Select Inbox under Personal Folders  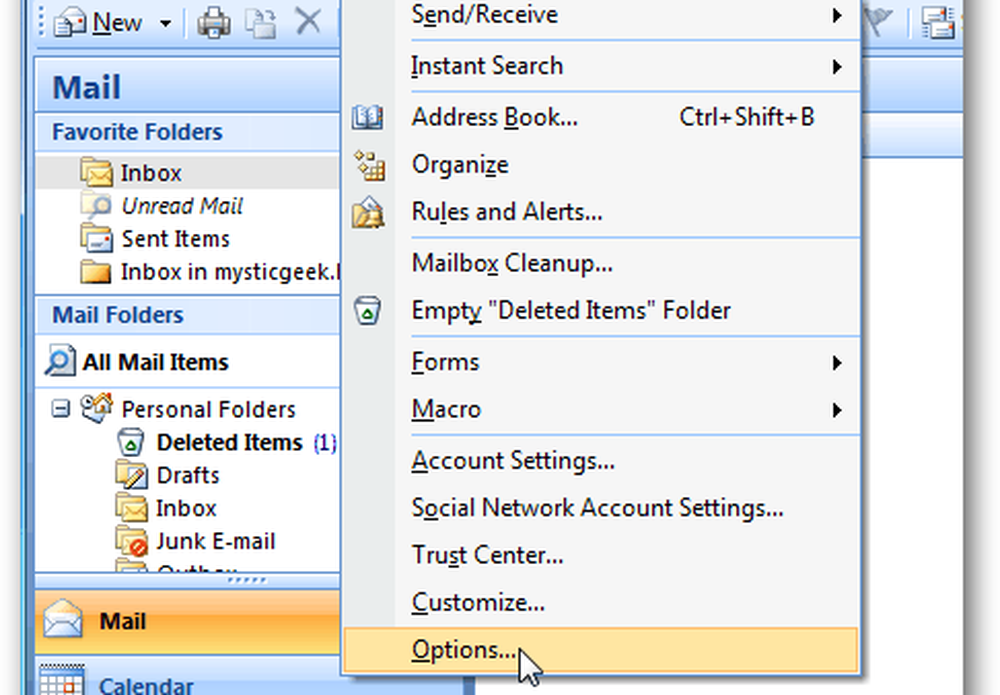[186, 509]
